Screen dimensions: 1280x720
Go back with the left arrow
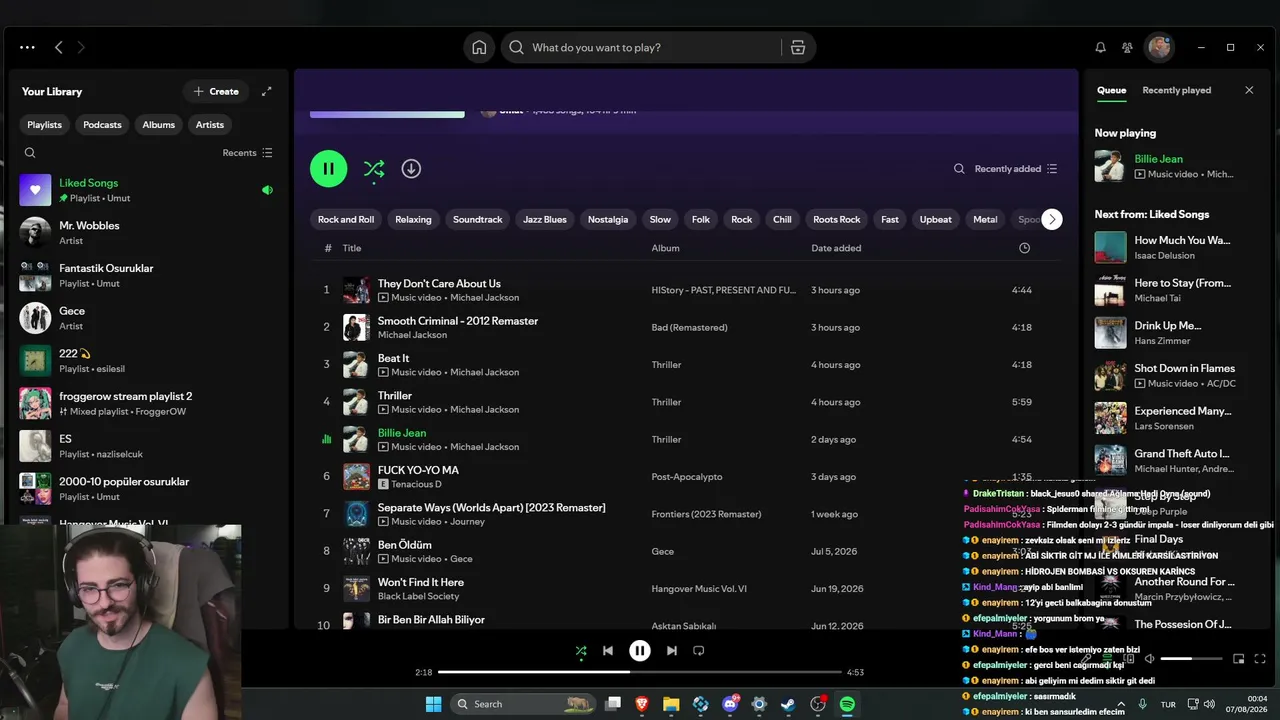[x=59, y=47]
